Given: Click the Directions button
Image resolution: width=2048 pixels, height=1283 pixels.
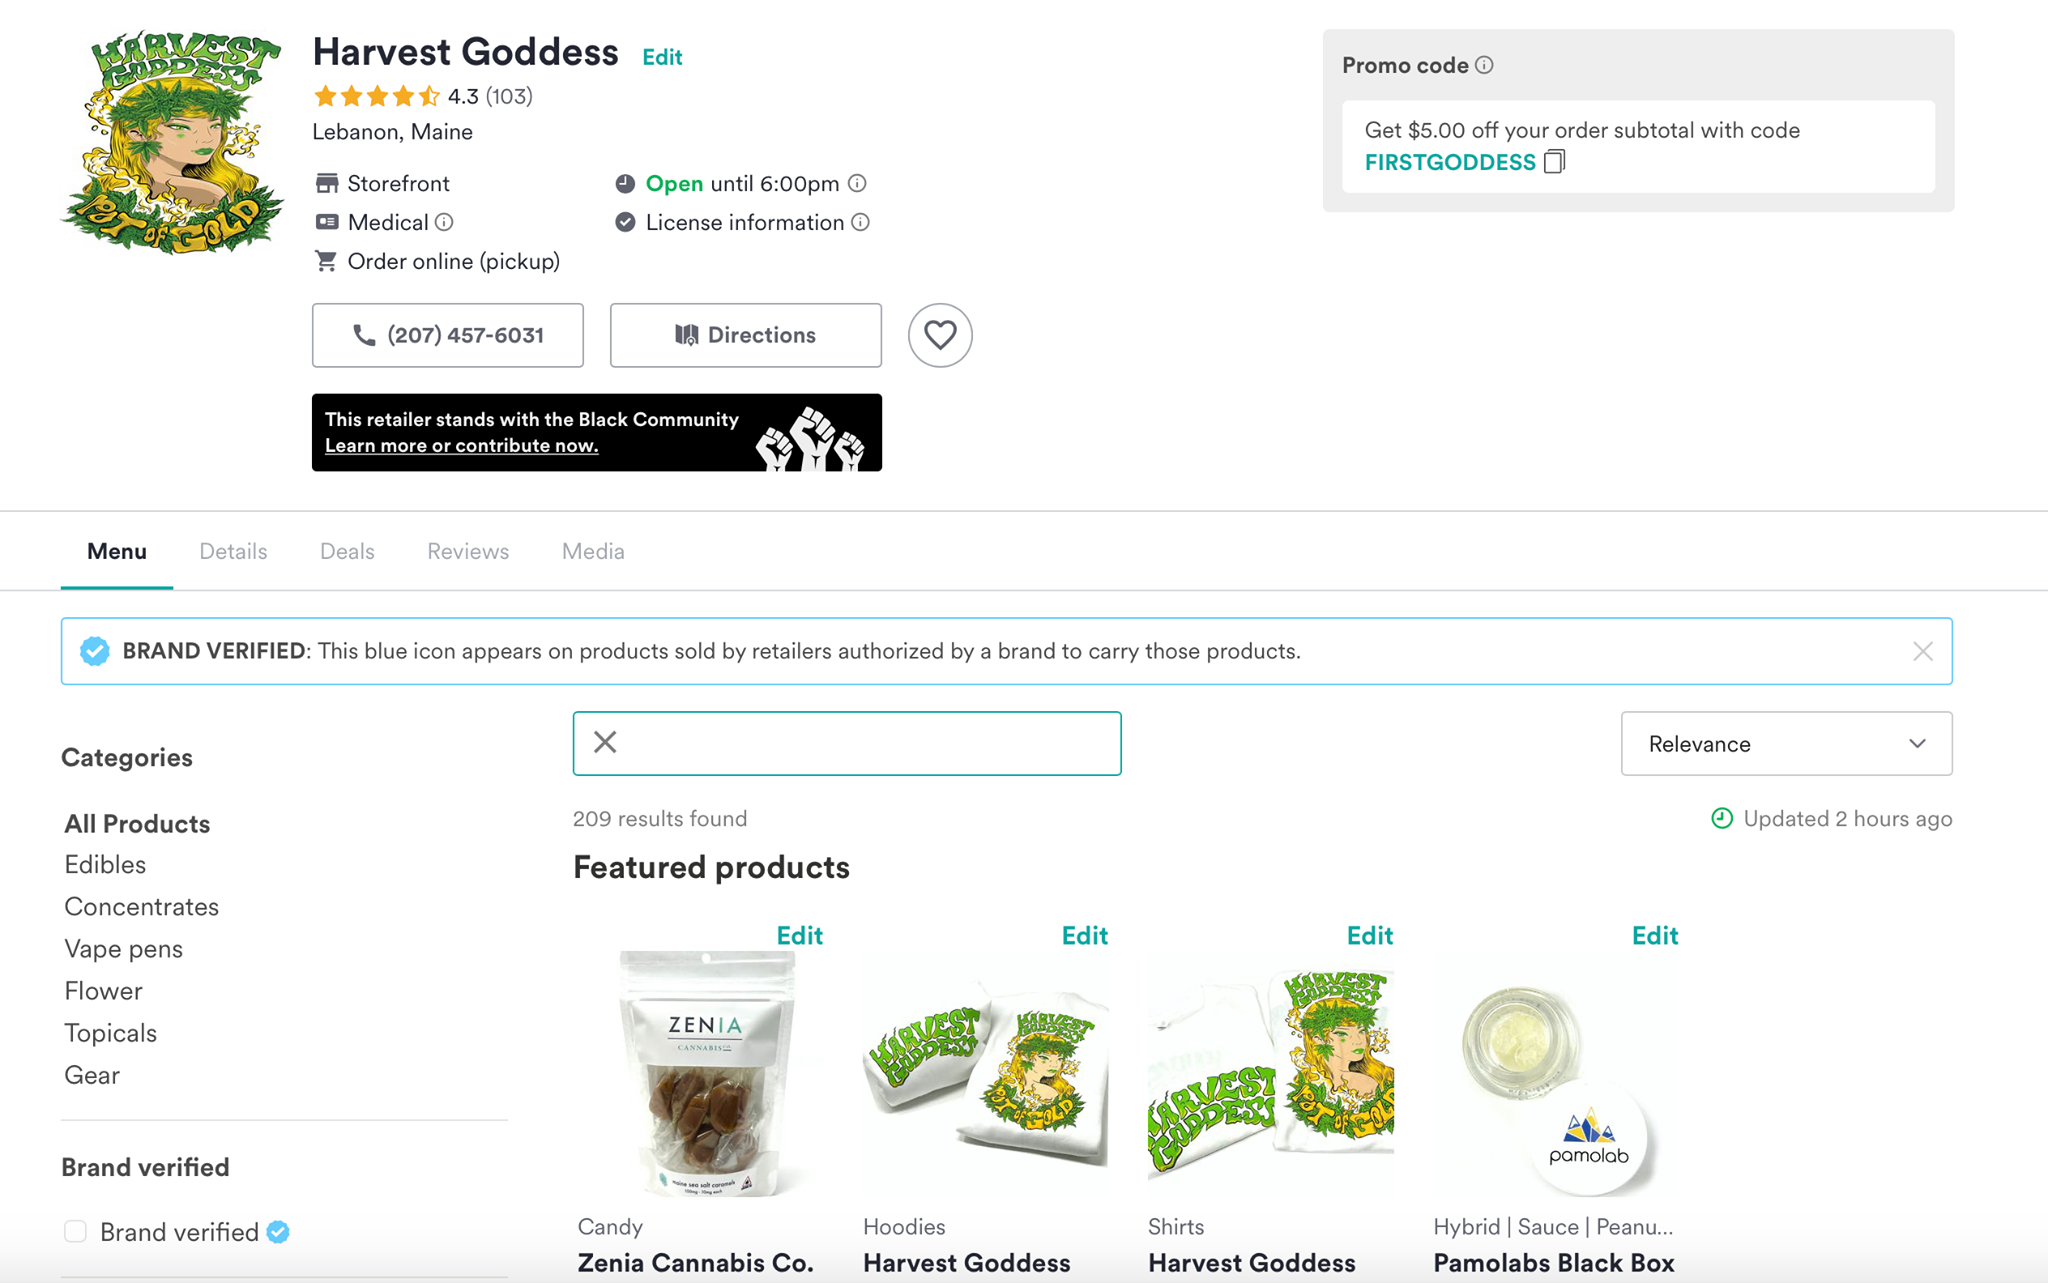Looking at the screenshot, I should [x=746, y=335].
